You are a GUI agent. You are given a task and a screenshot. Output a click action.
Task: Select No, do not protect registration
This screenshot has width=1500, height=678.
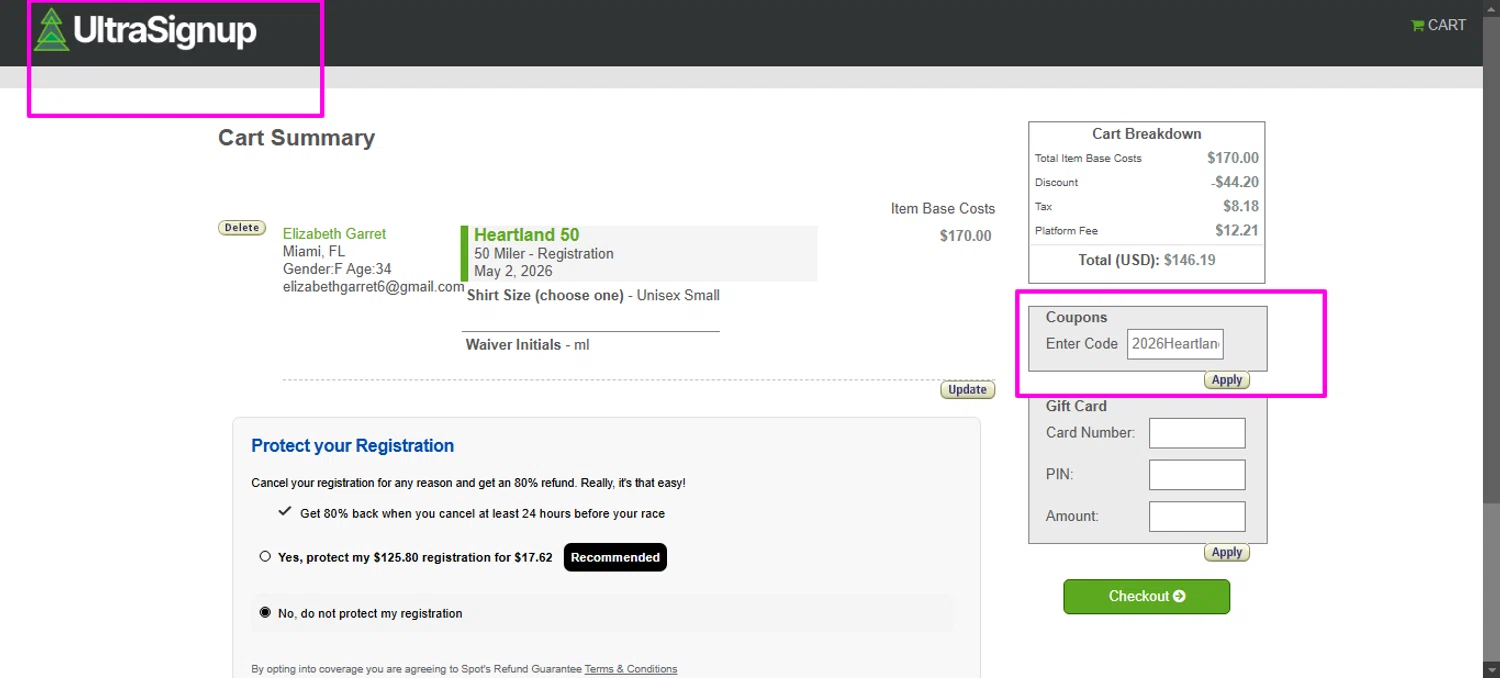pos(265,612)
